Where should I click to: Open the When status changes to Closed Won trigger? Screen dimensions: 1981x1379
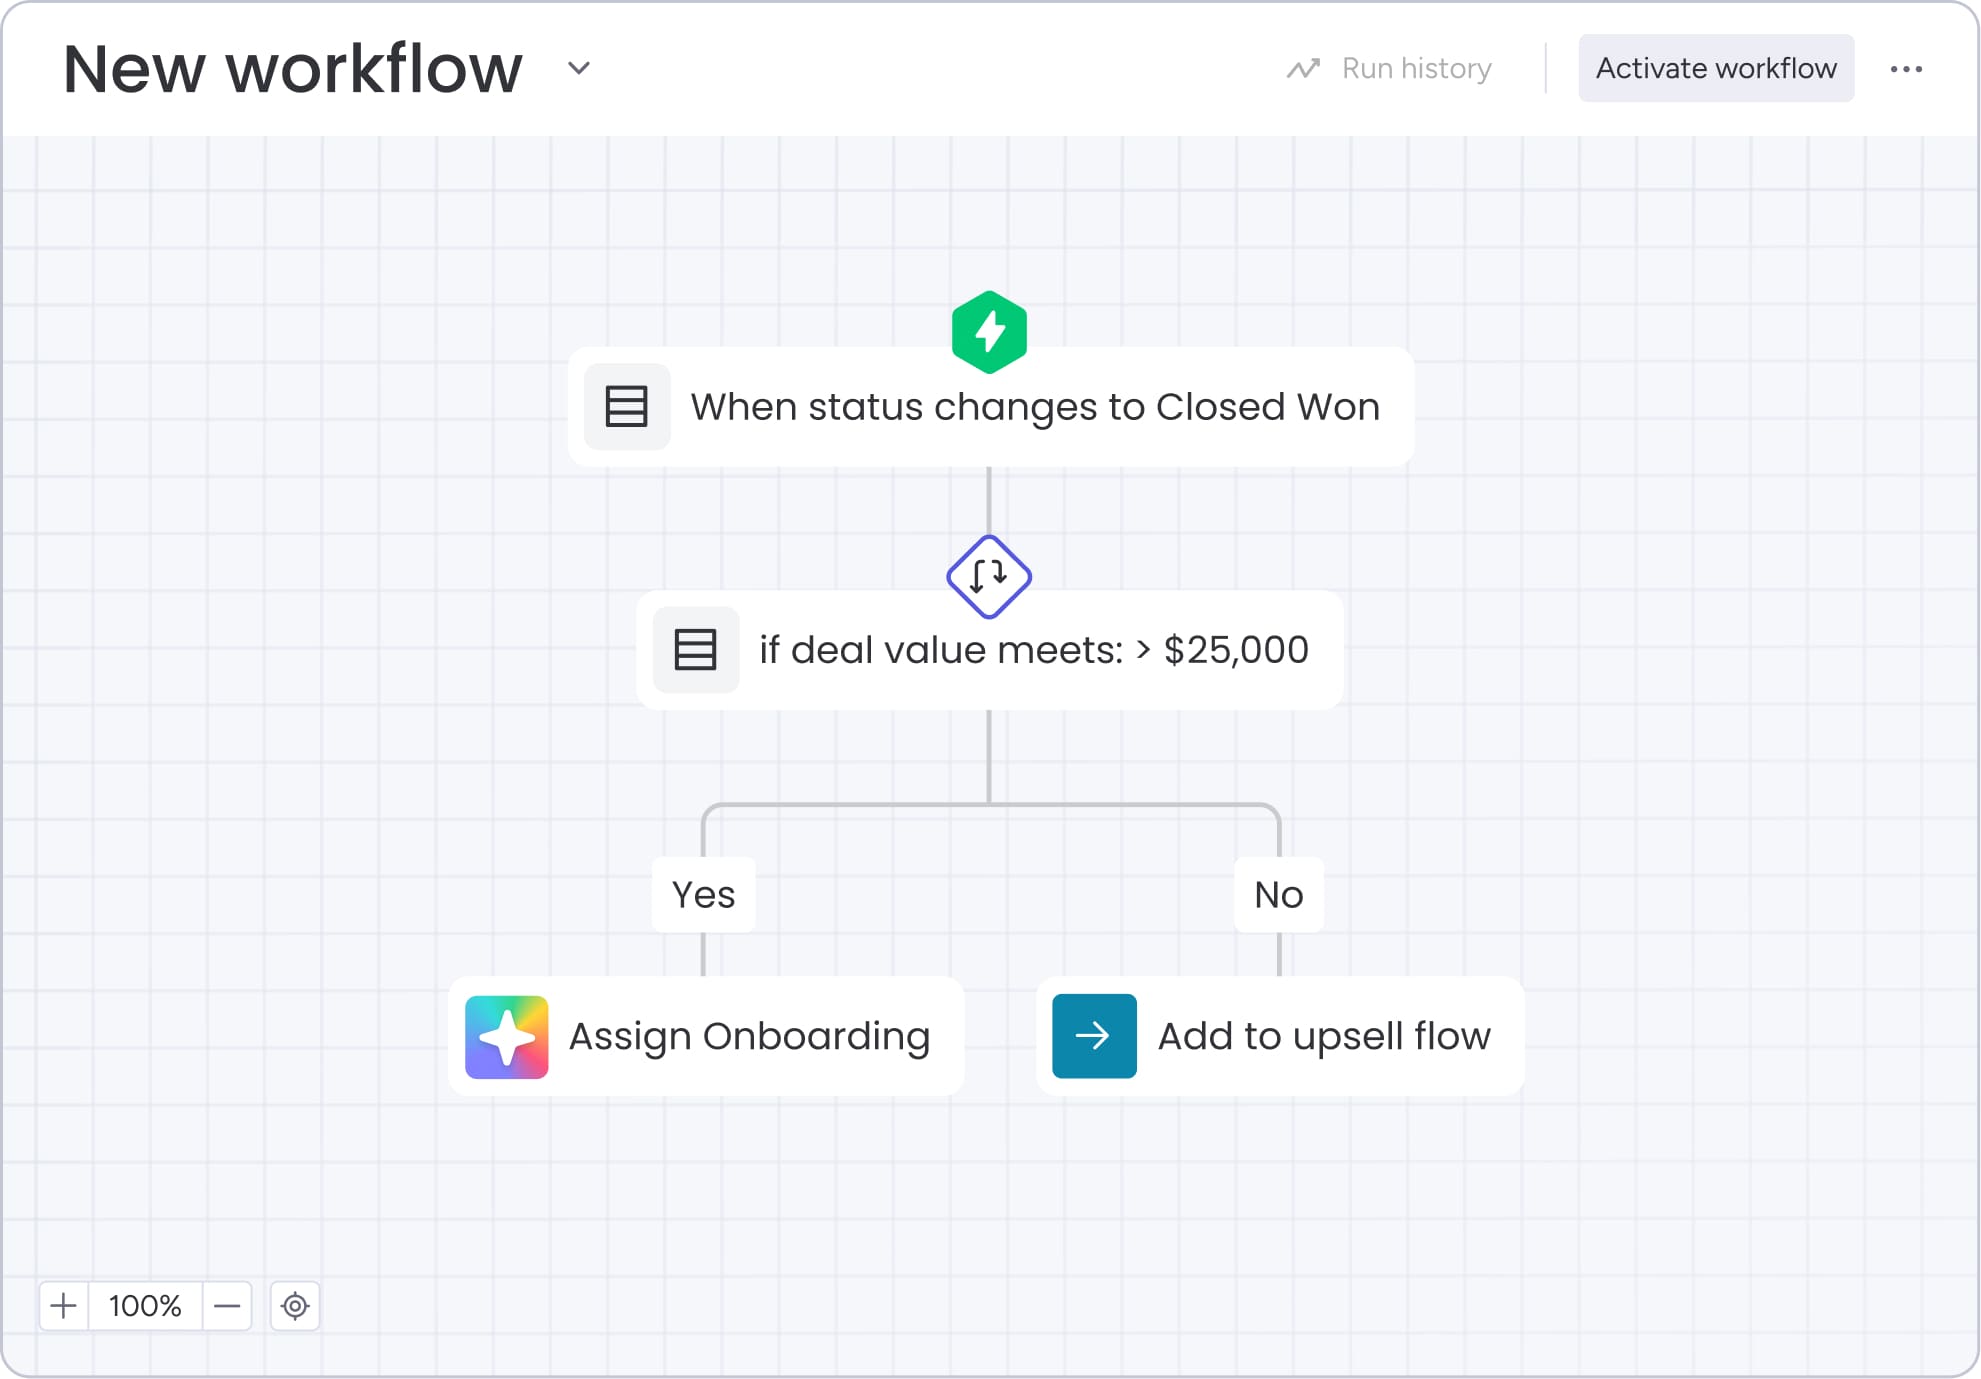[1034, 406]
